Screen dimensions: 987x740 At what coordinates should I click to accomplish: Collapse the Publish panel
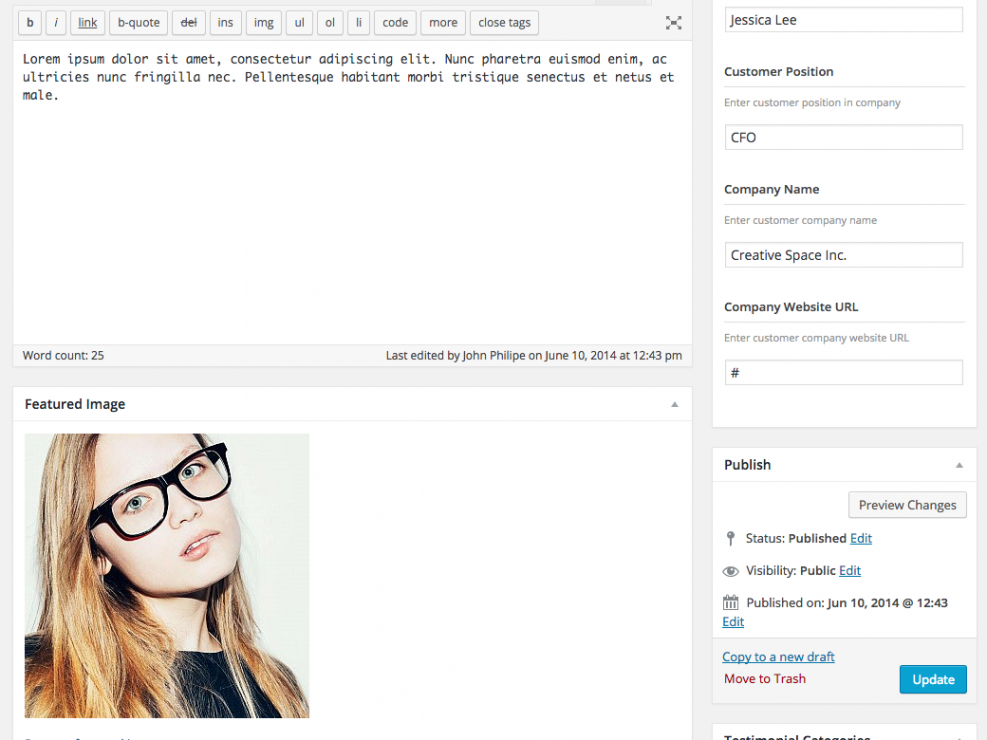point(959,466)
